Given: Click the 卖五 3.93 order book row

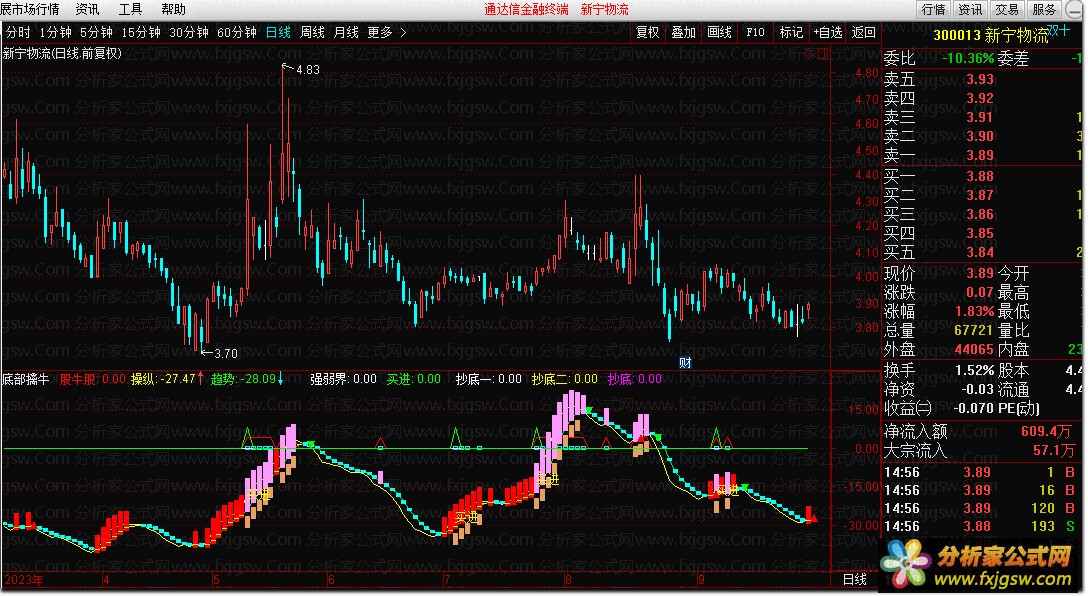Looking at the screenshot, I should (x=981, y=79).
